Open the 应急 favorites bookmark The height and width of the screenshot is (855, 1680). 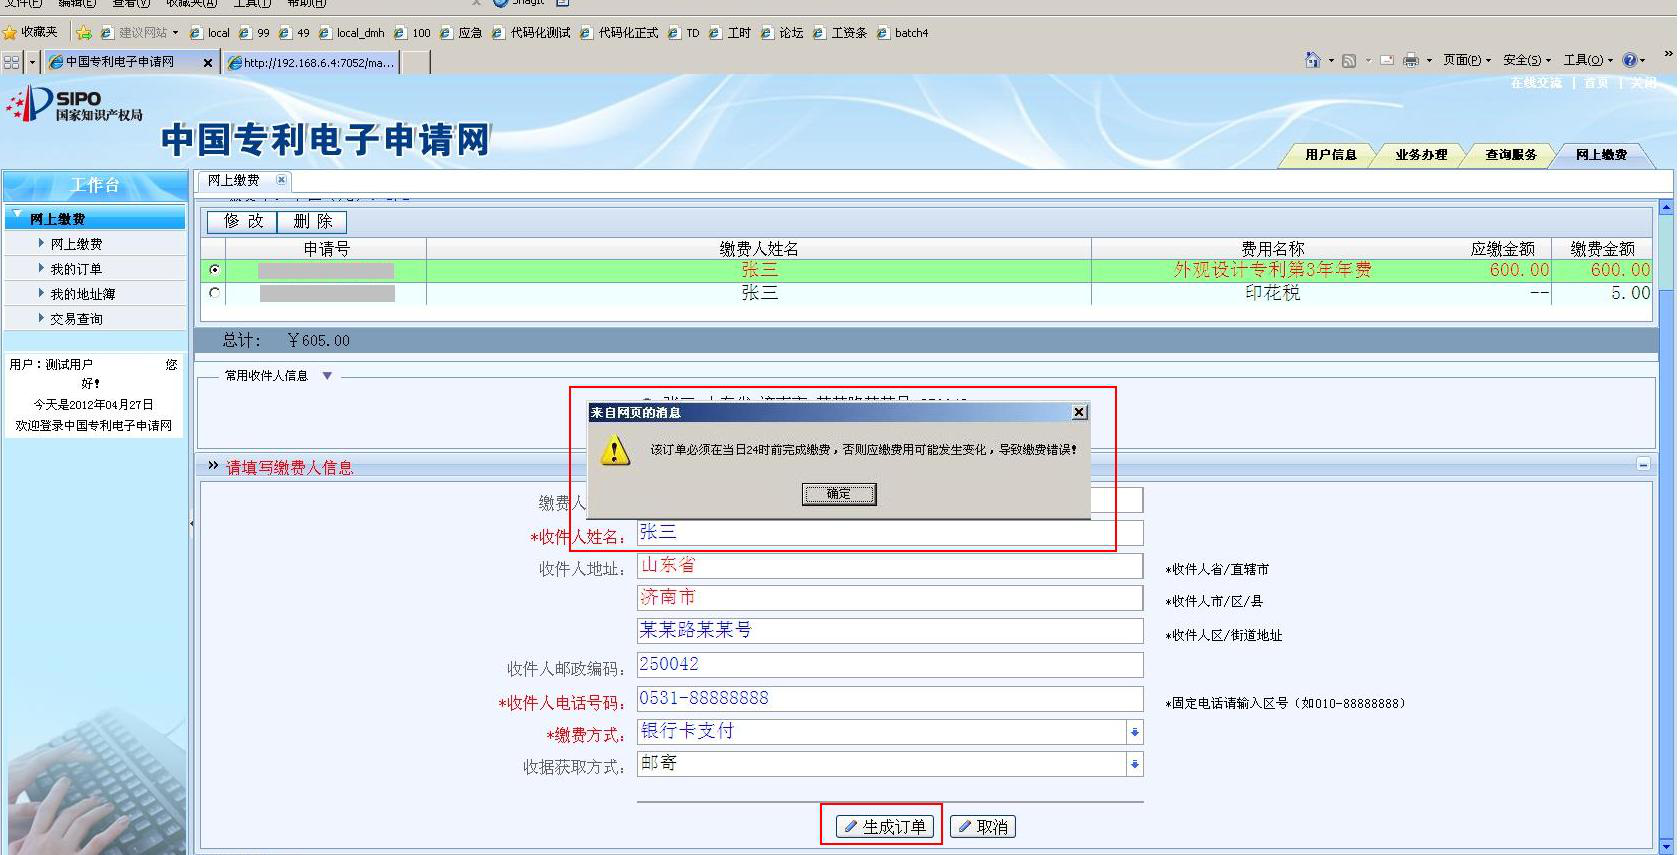coord(461,33)
